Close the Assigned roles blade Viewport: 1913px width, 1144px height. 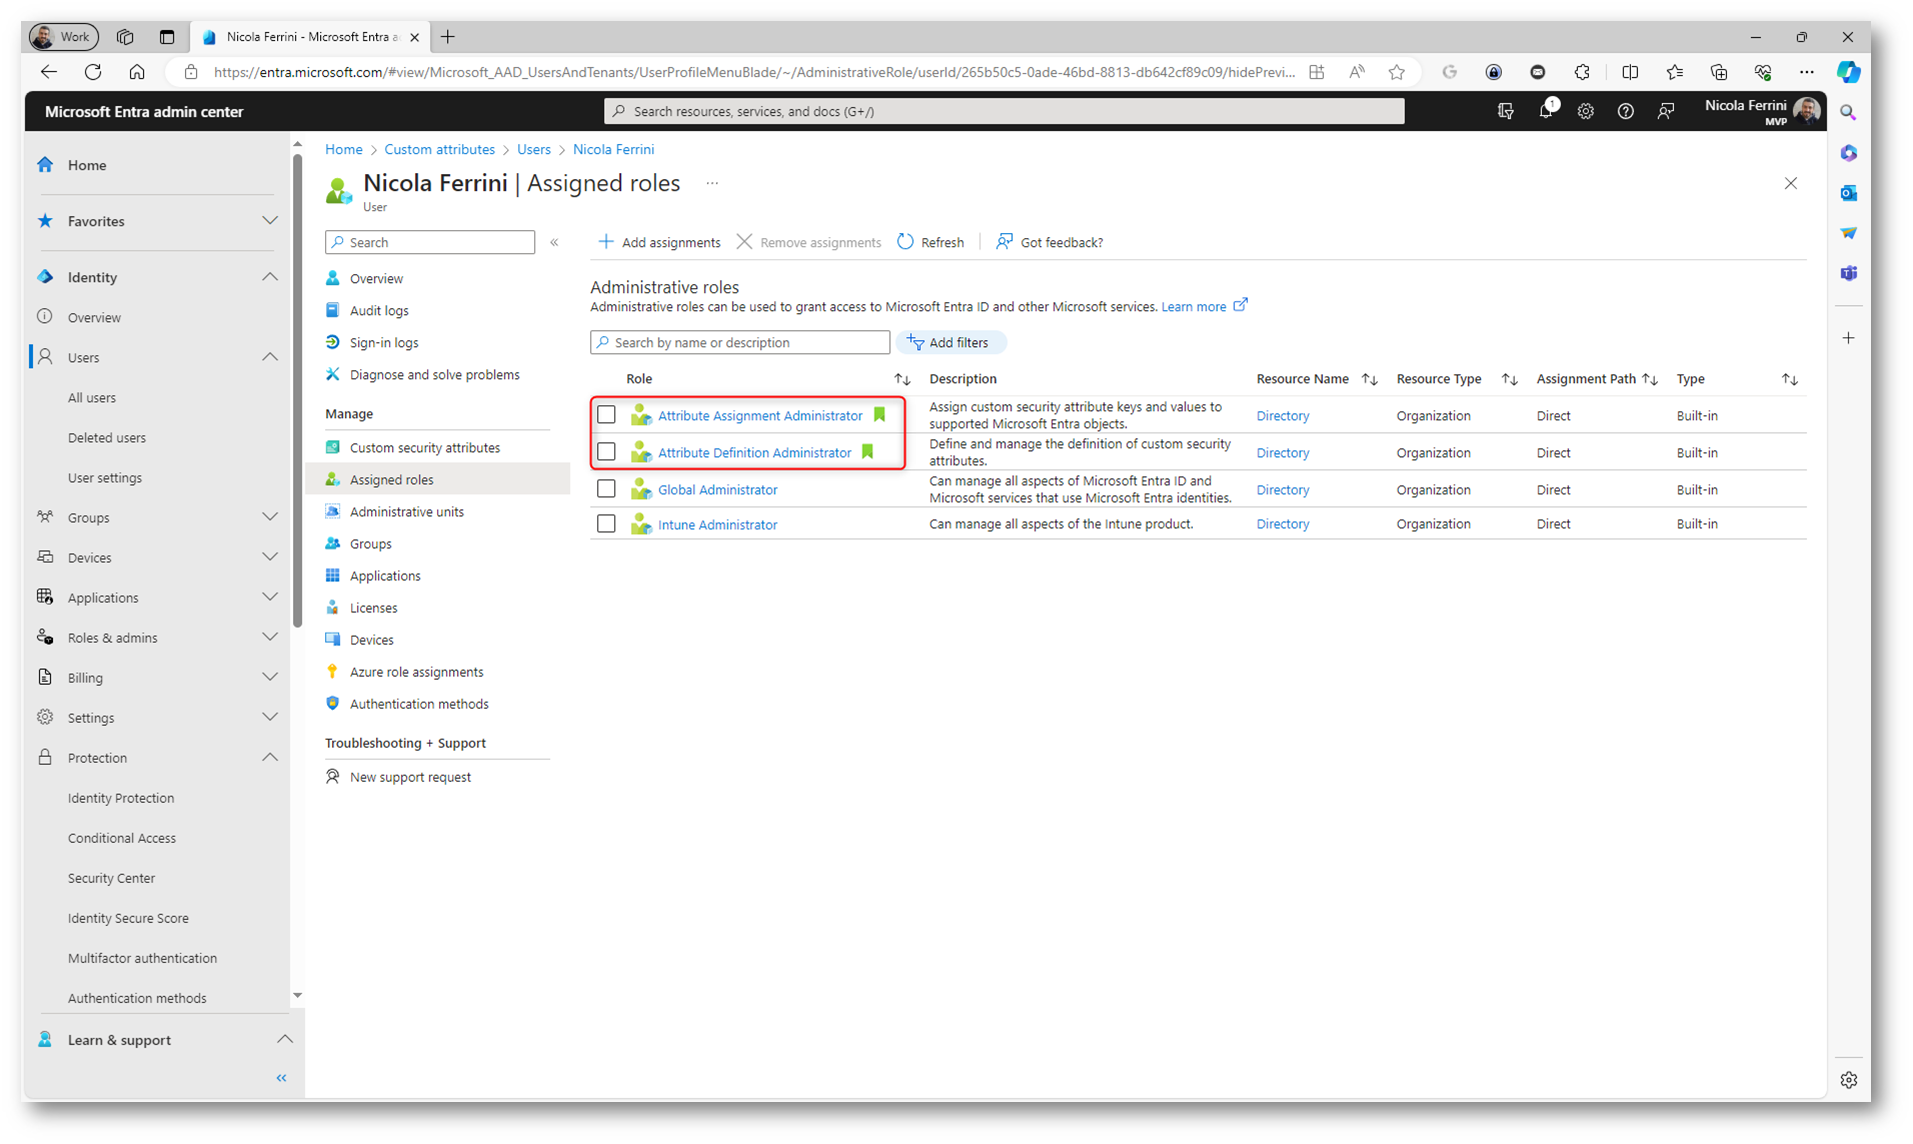tap(1790, 183)
